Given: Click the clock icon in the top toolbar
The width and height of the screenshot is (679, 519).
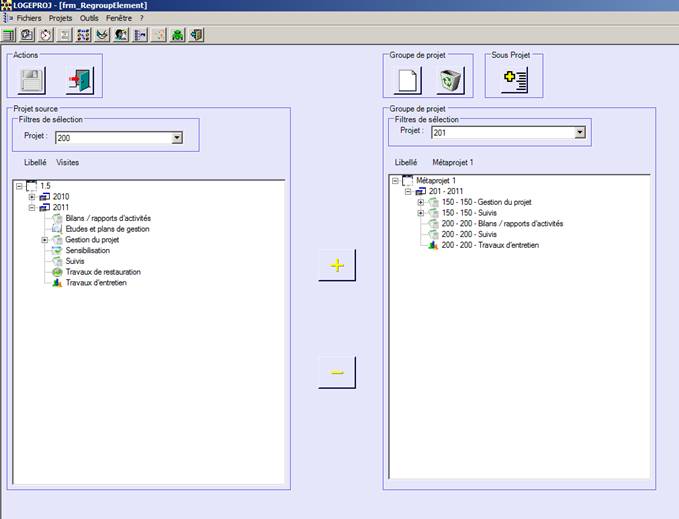Looking at the screenshot, I should (x=45, y=35).
